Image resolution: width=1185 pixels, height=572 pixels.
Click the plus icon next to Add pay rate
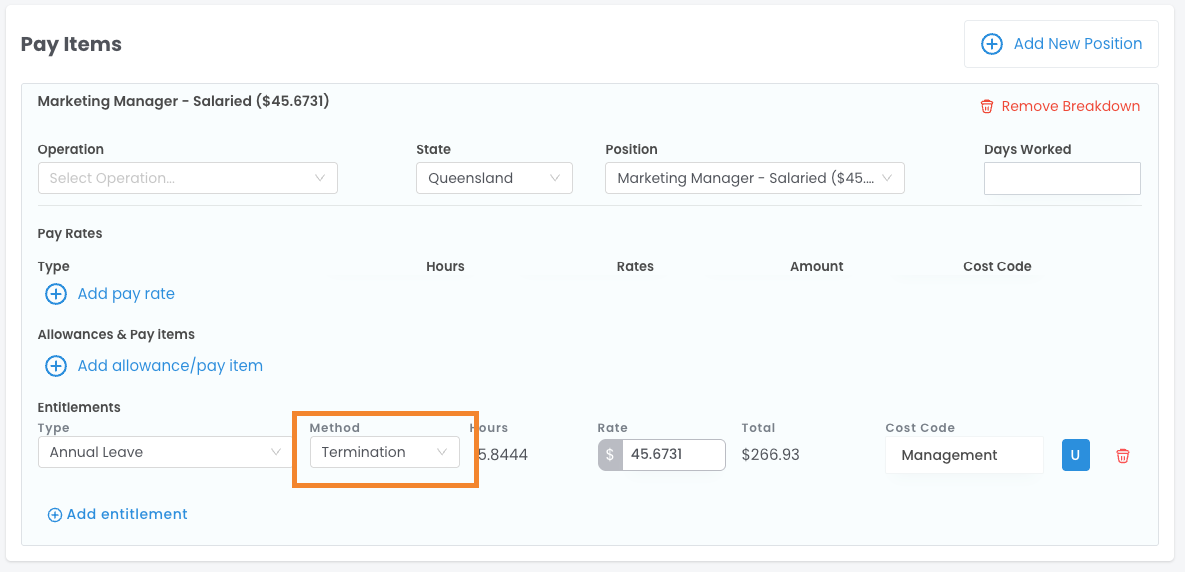tap(56, 294)
